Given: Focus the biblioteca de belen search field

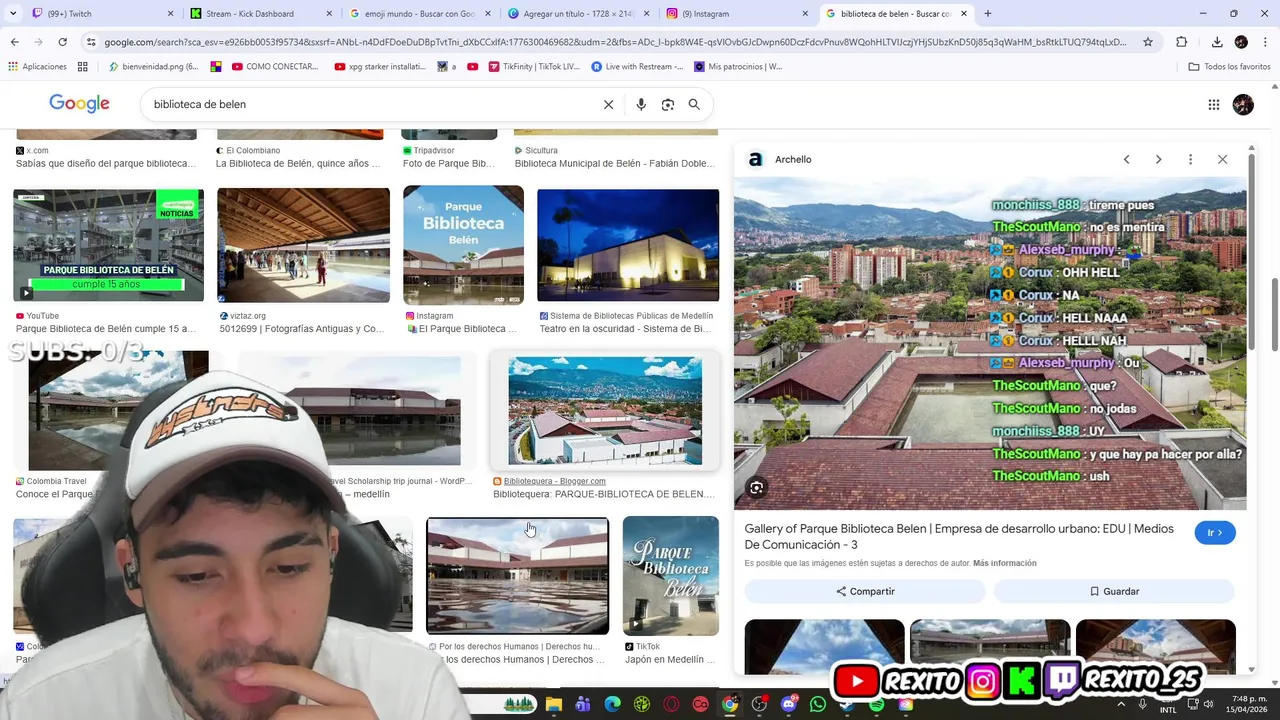Looking at the screenshot, I should [370, 104].
